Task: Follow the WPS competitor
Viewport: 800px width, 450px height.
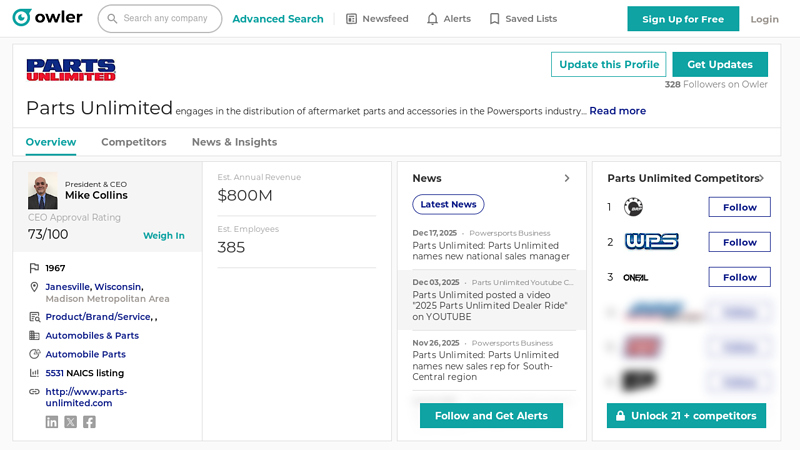Action: click(x=739, y=242)
